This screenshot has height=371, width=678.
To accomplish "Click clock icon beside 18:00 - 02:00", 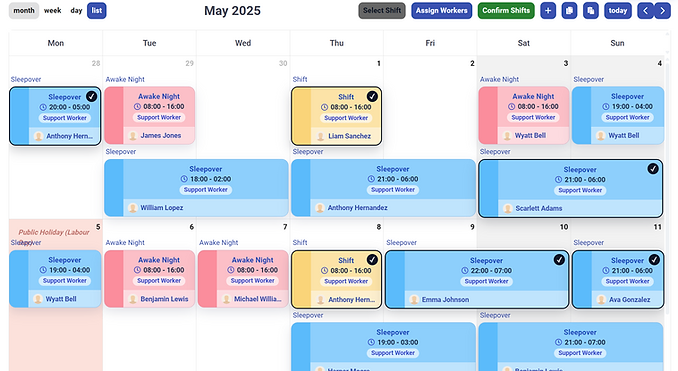I will [184, 179].
